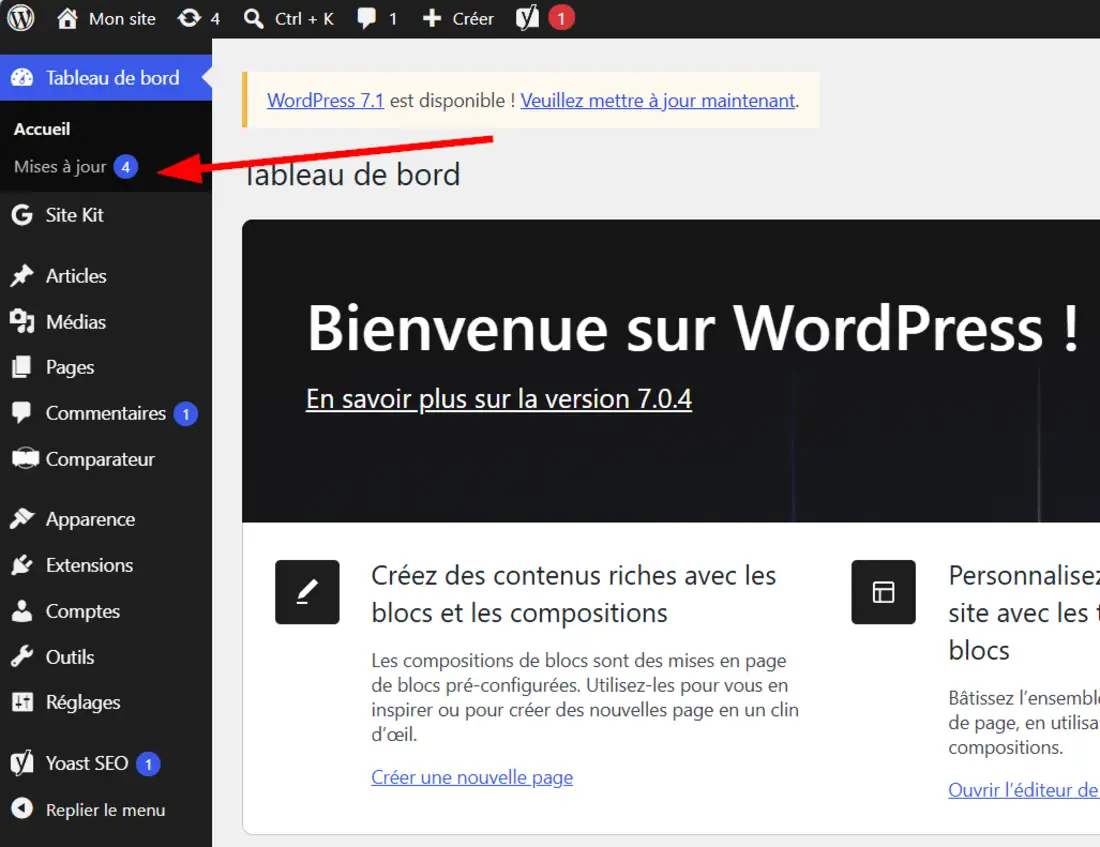Click Veuillez mettre à jour maintenant link
This screenshot has height=847, width=1100.
point(658,100)
